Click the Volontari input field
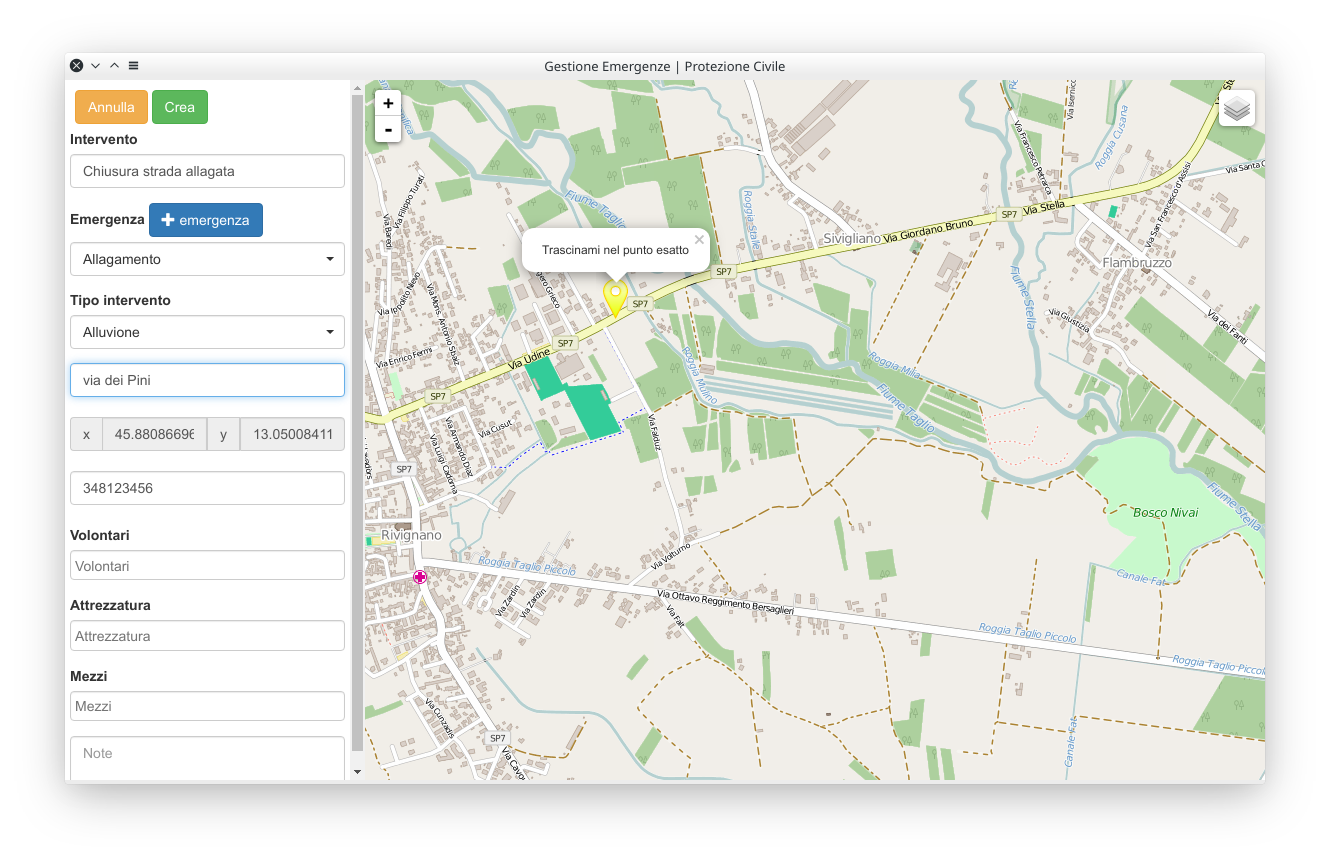Image resolution: width=1330 pixels, height=861 pixels. (207, 566)
